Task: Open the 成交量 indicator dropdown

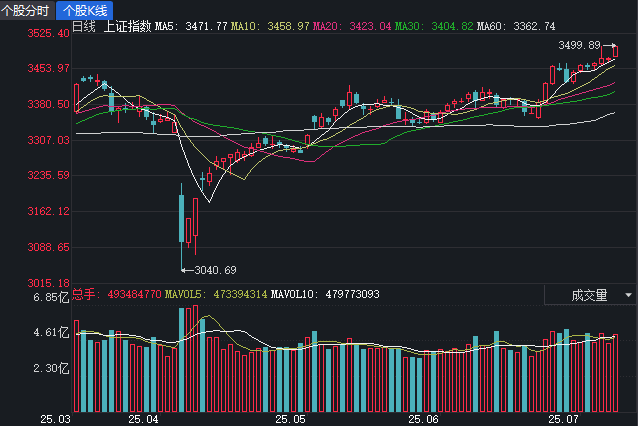Action: click(x=590, y=295)
